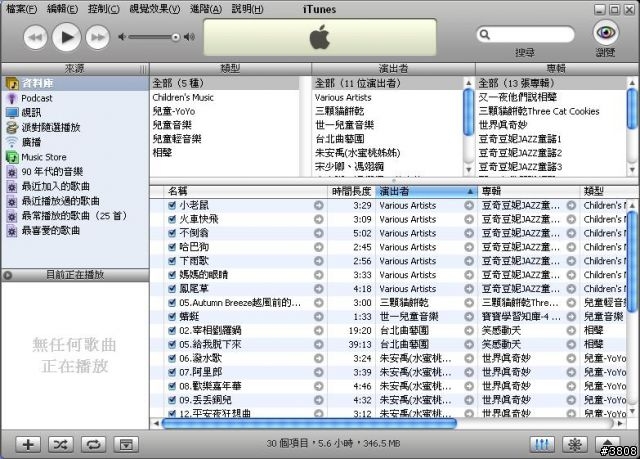Open the File menu
The image size is (640, 459).
click(22, 9)
